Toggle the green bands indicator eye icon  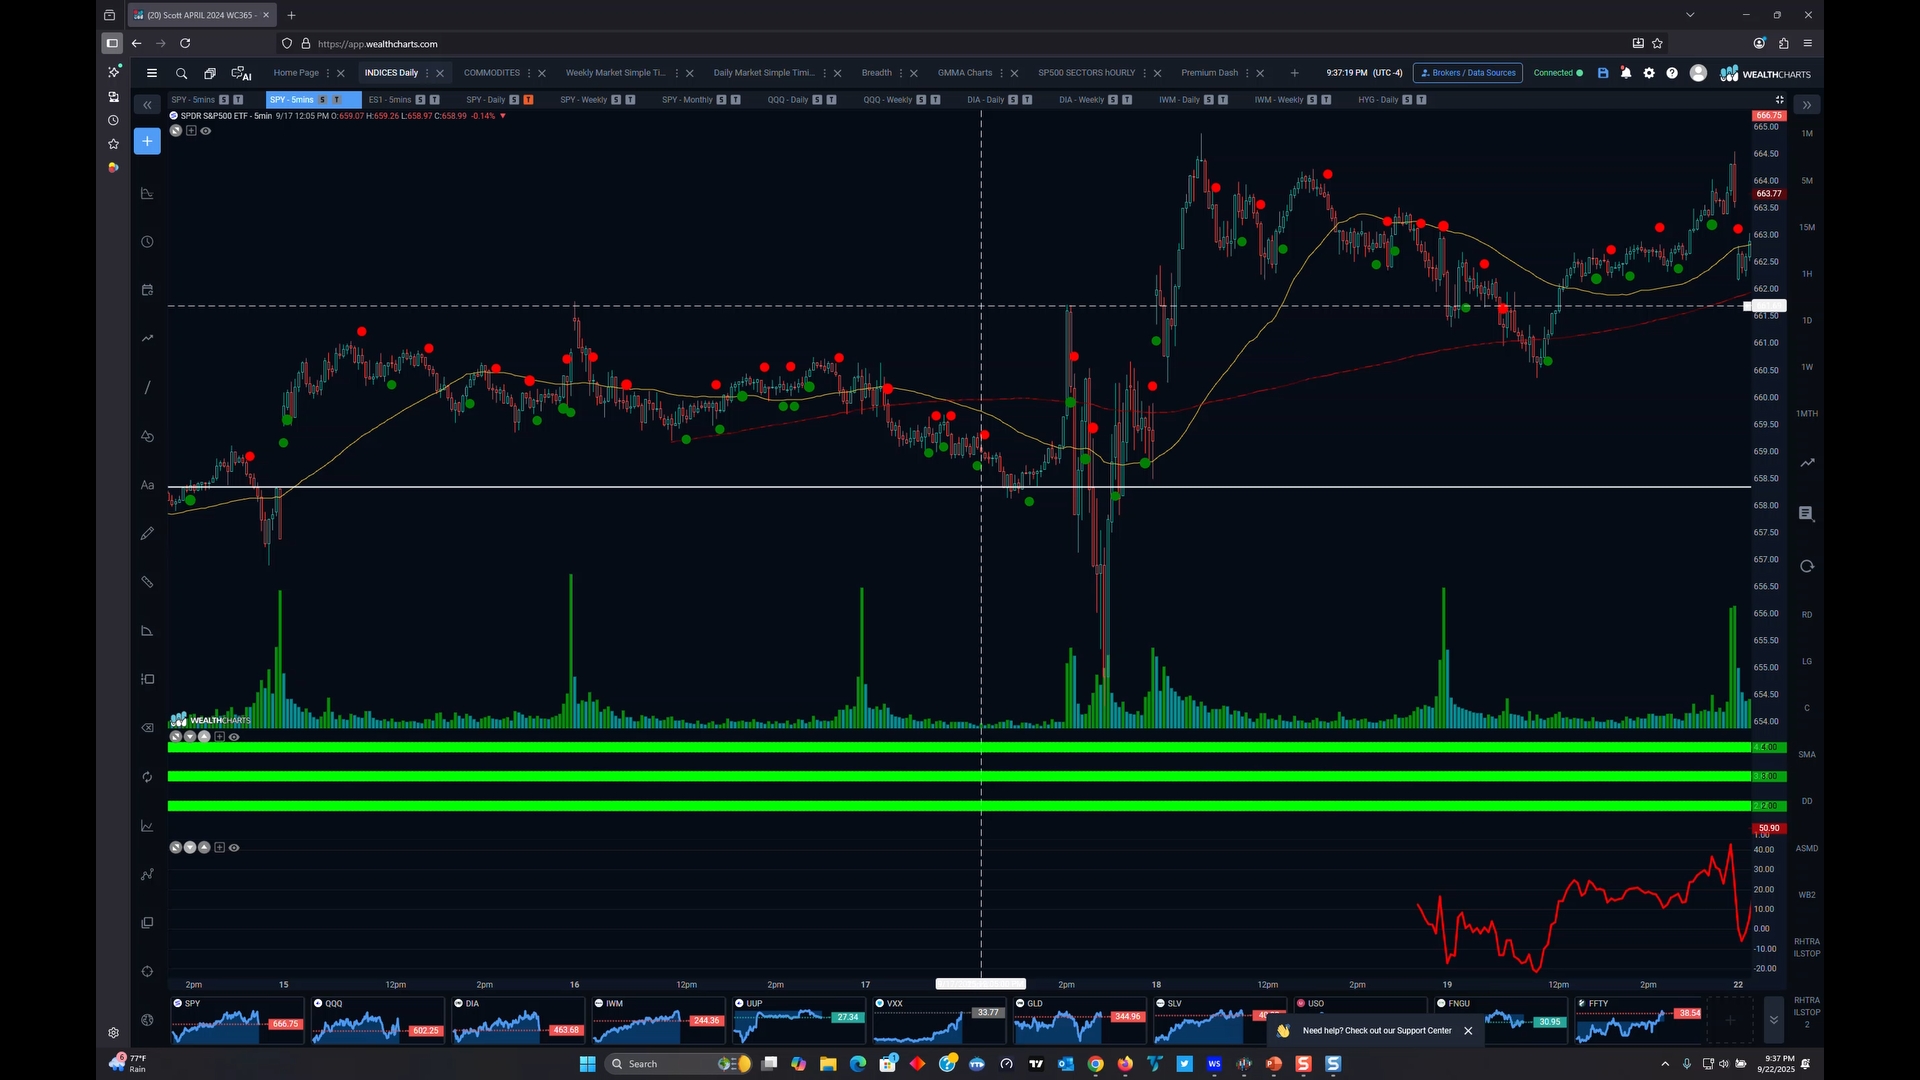tap(234, 737)
